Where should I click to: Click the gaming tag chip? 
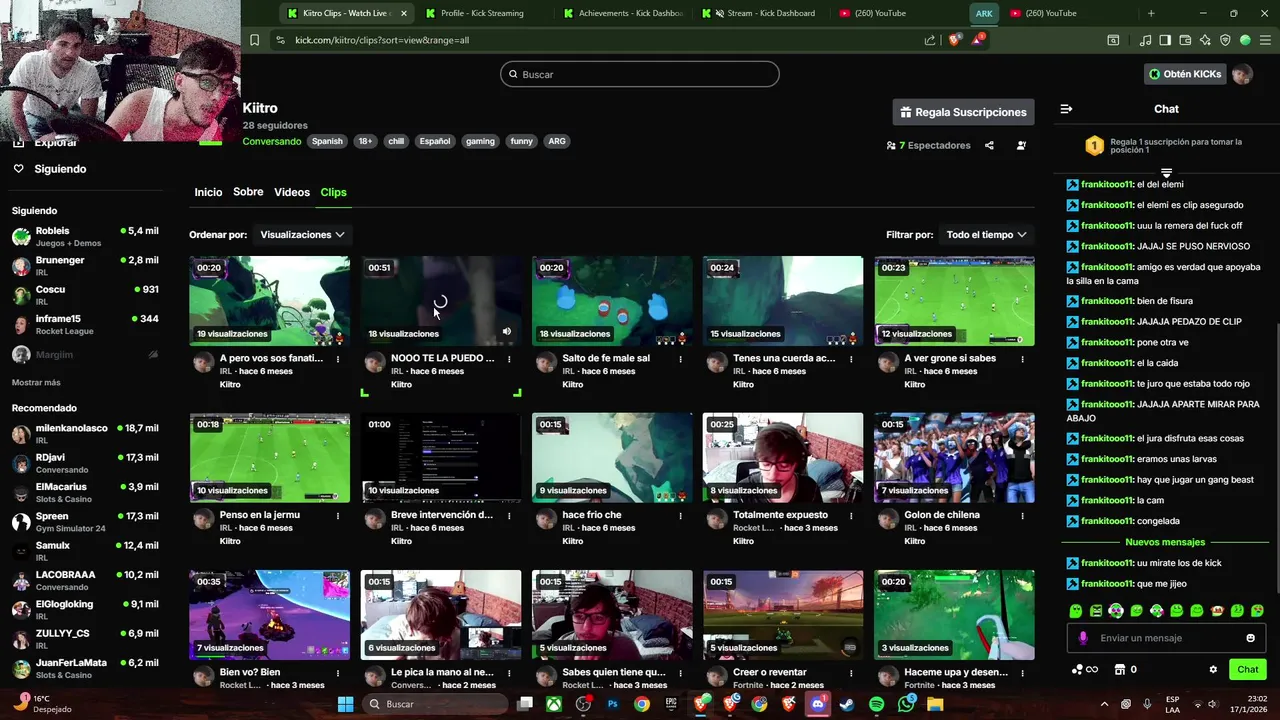[480, 141]
